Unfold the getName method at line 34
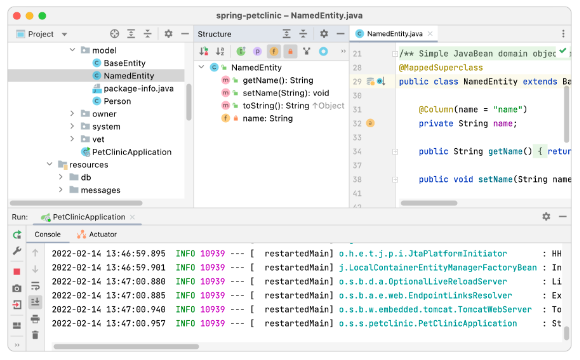The height and width of the screenshot is (360, 580). pos(395,152)
